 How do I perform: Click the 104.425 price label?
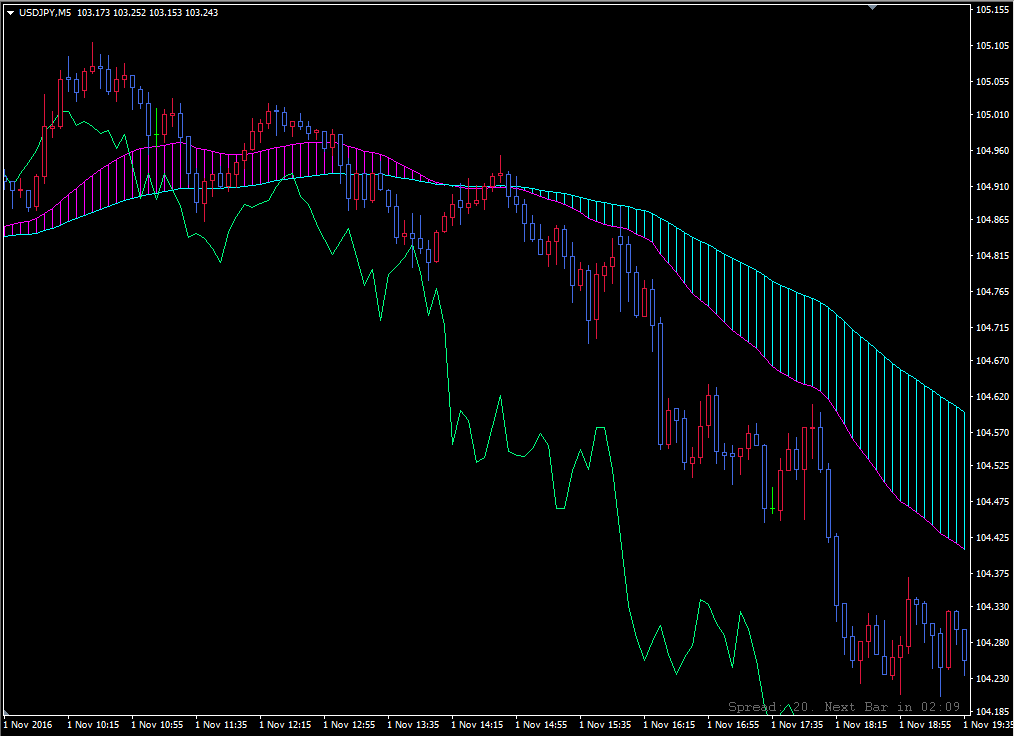coord(993,537)
